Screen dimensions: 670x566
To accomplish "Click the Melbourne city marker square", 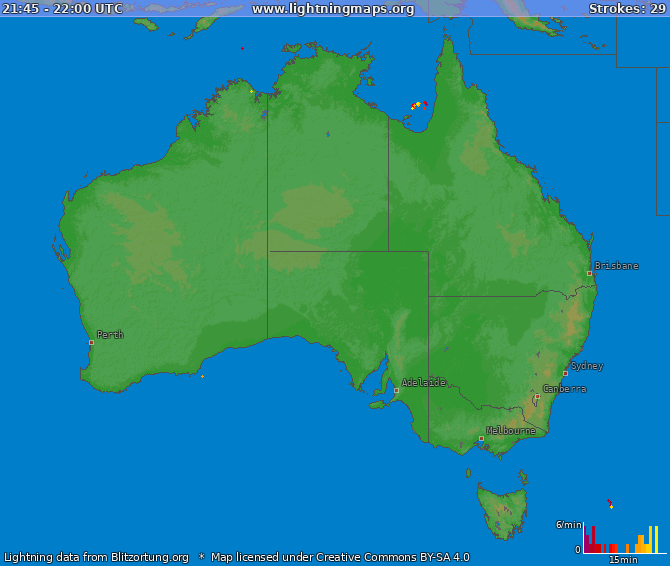I will [x=481, y=438].
